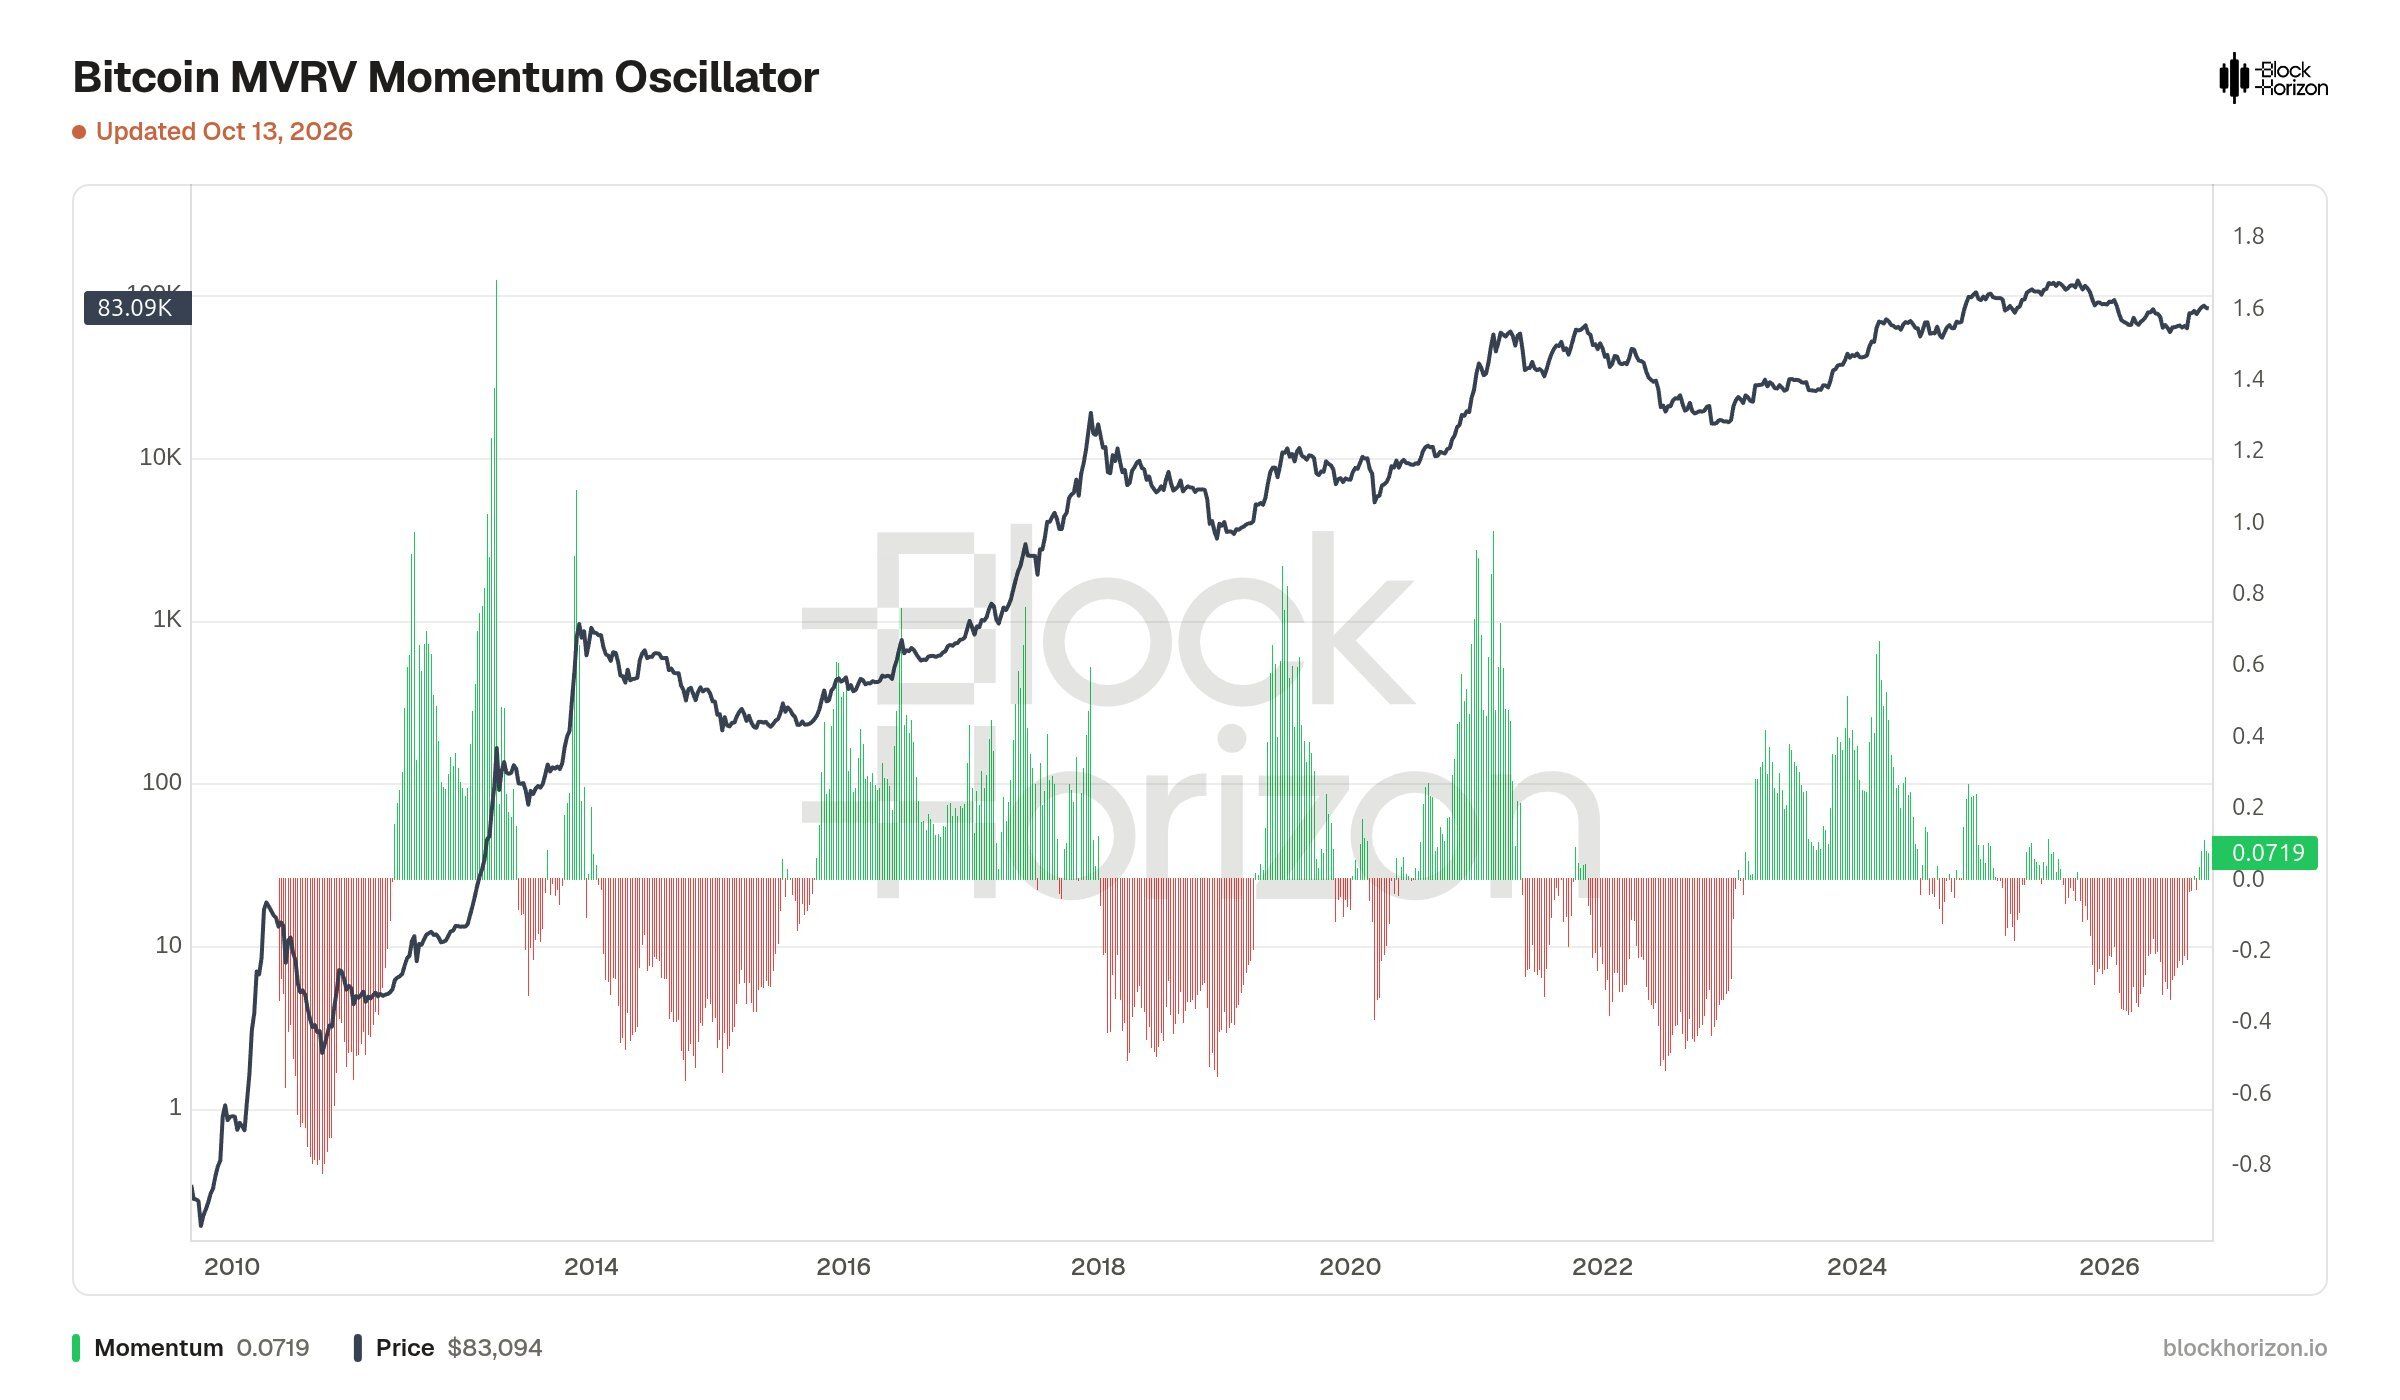Select the 2026 x-axis year label

pyautogui.click(x=2109, y=1267)
